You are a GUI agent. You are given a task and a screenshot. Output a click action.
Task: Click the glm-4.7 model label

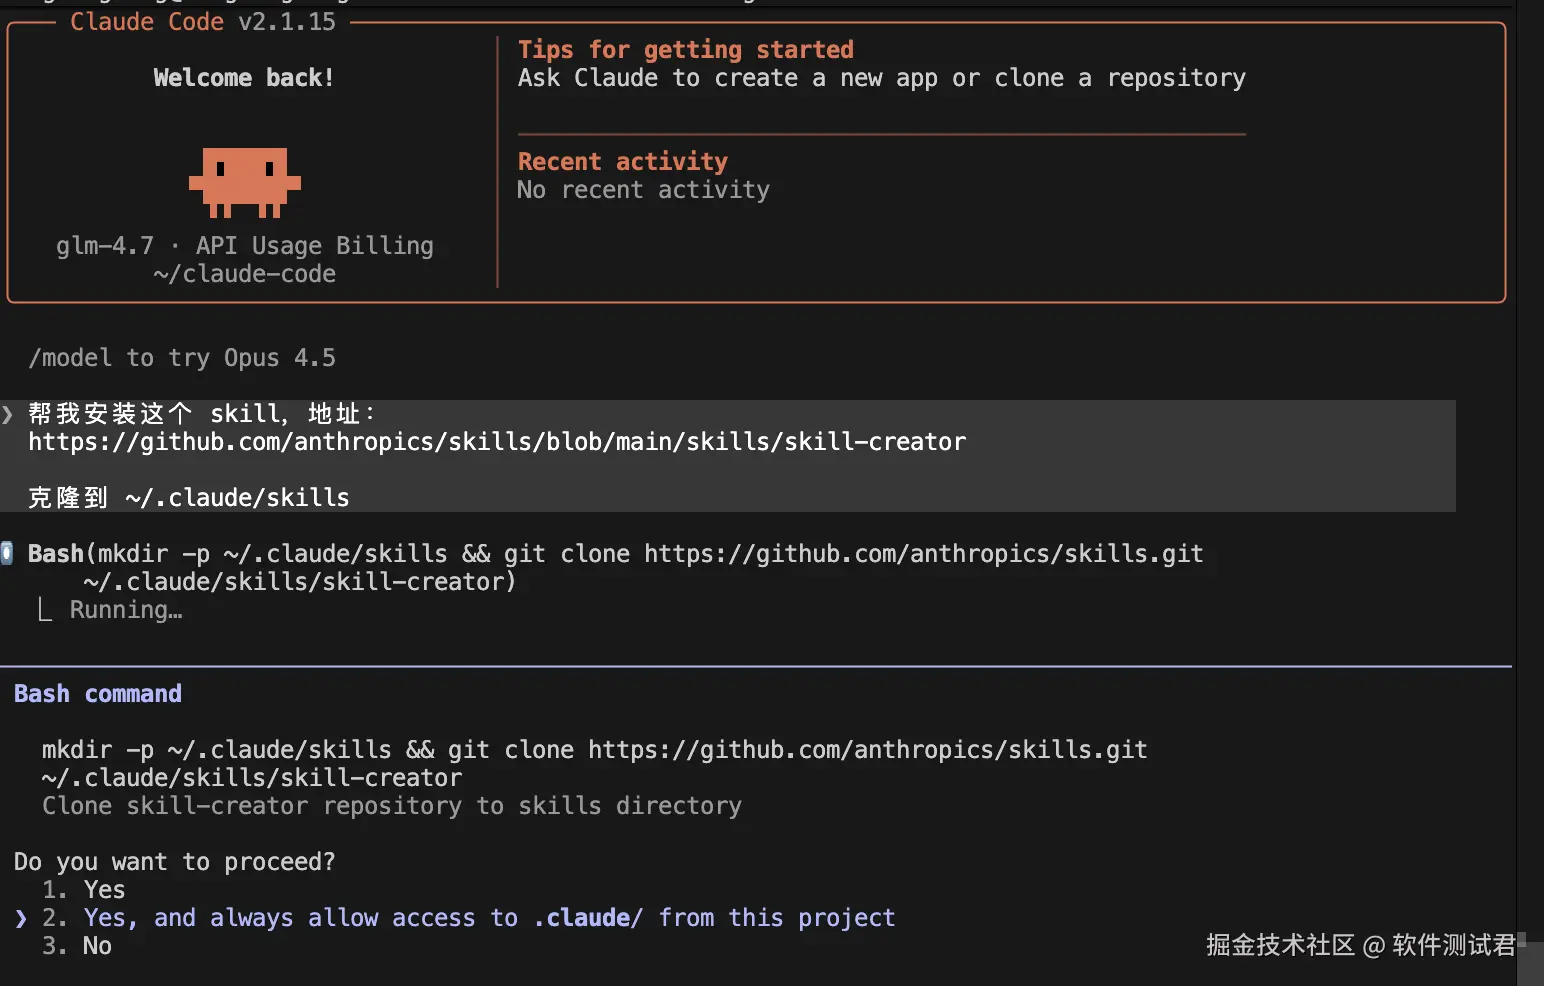[105, 246]
